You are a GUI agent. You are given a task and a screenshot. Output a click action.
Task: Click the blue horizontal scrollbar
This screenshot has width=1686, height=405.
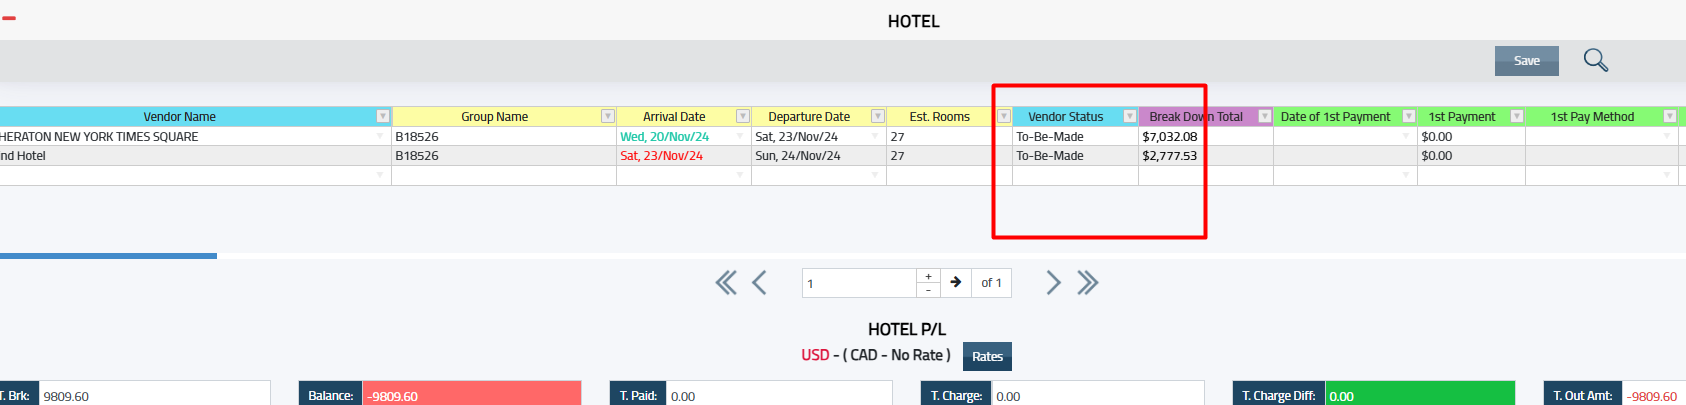pyautogui.click(x=108, y=256)
